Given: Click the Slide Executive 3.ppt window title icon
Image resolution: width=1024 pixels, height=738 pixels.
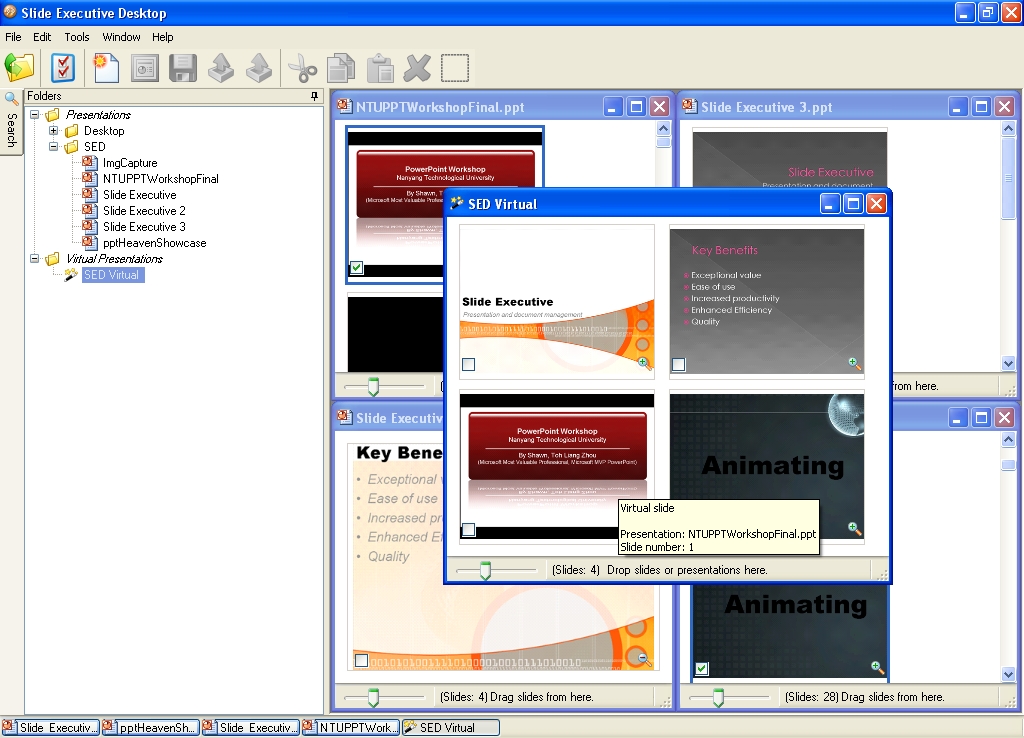Looking at the screenshot, I should click(690, 106).
